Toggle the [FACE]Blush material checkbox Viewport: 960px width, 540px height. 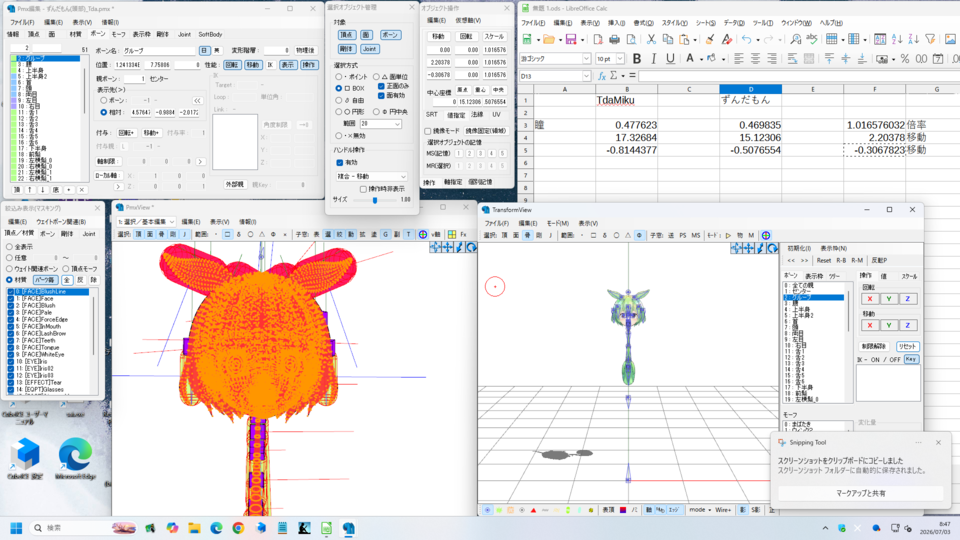pyautogui.click(x=10, y=305)
